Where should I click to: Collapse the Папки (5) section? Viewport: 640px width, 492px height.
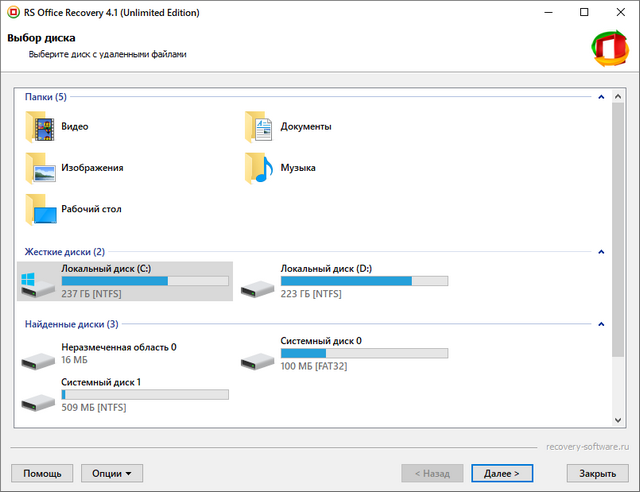[601, 97]
